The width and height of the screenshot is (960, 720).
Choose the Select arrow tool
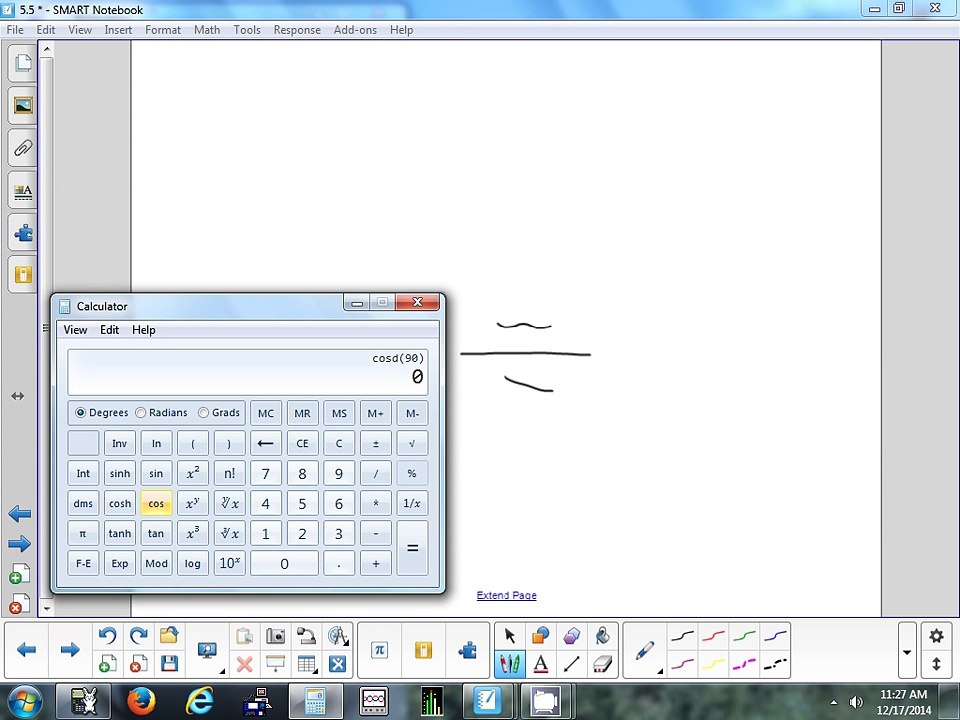tap(509, 636)
